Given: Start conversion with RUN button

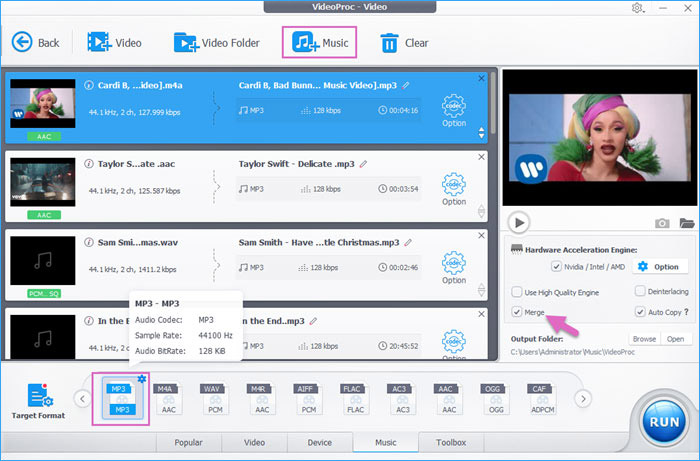Looking at the screenshot, I should click(664, 422).
